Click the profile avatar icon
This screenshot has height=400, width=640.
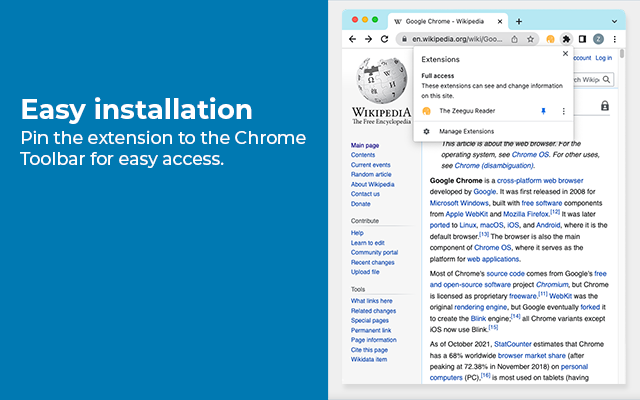598,39
